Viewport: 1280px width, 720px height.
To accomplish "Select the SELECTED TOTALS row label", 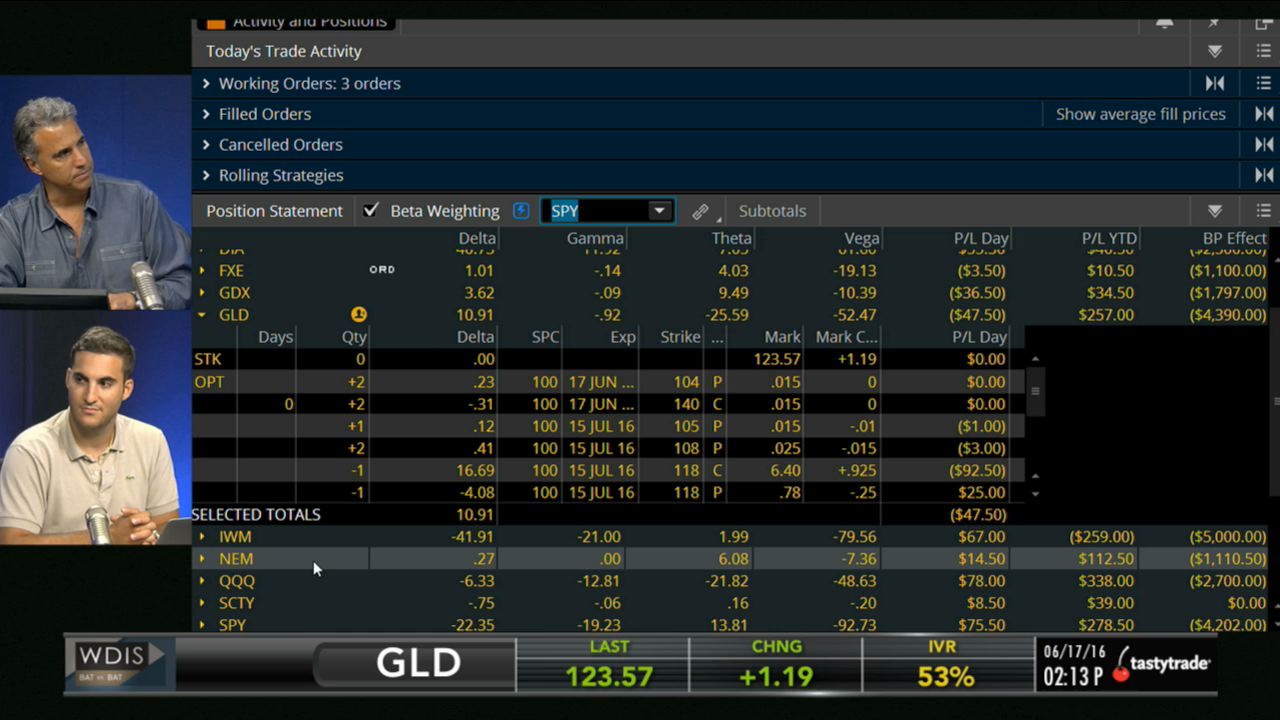I will [256, 515].
